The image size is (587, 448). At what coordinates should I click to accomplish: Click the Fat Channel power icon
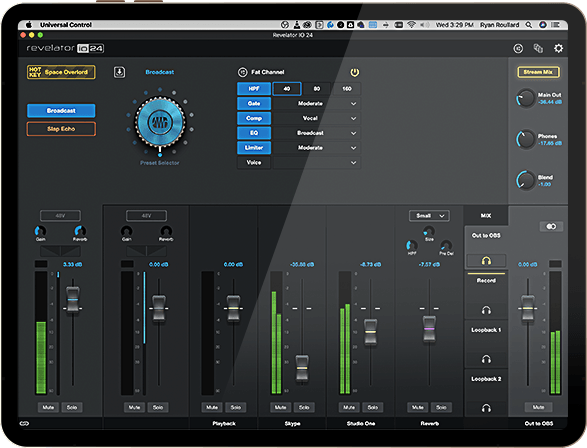pos(355,72)
